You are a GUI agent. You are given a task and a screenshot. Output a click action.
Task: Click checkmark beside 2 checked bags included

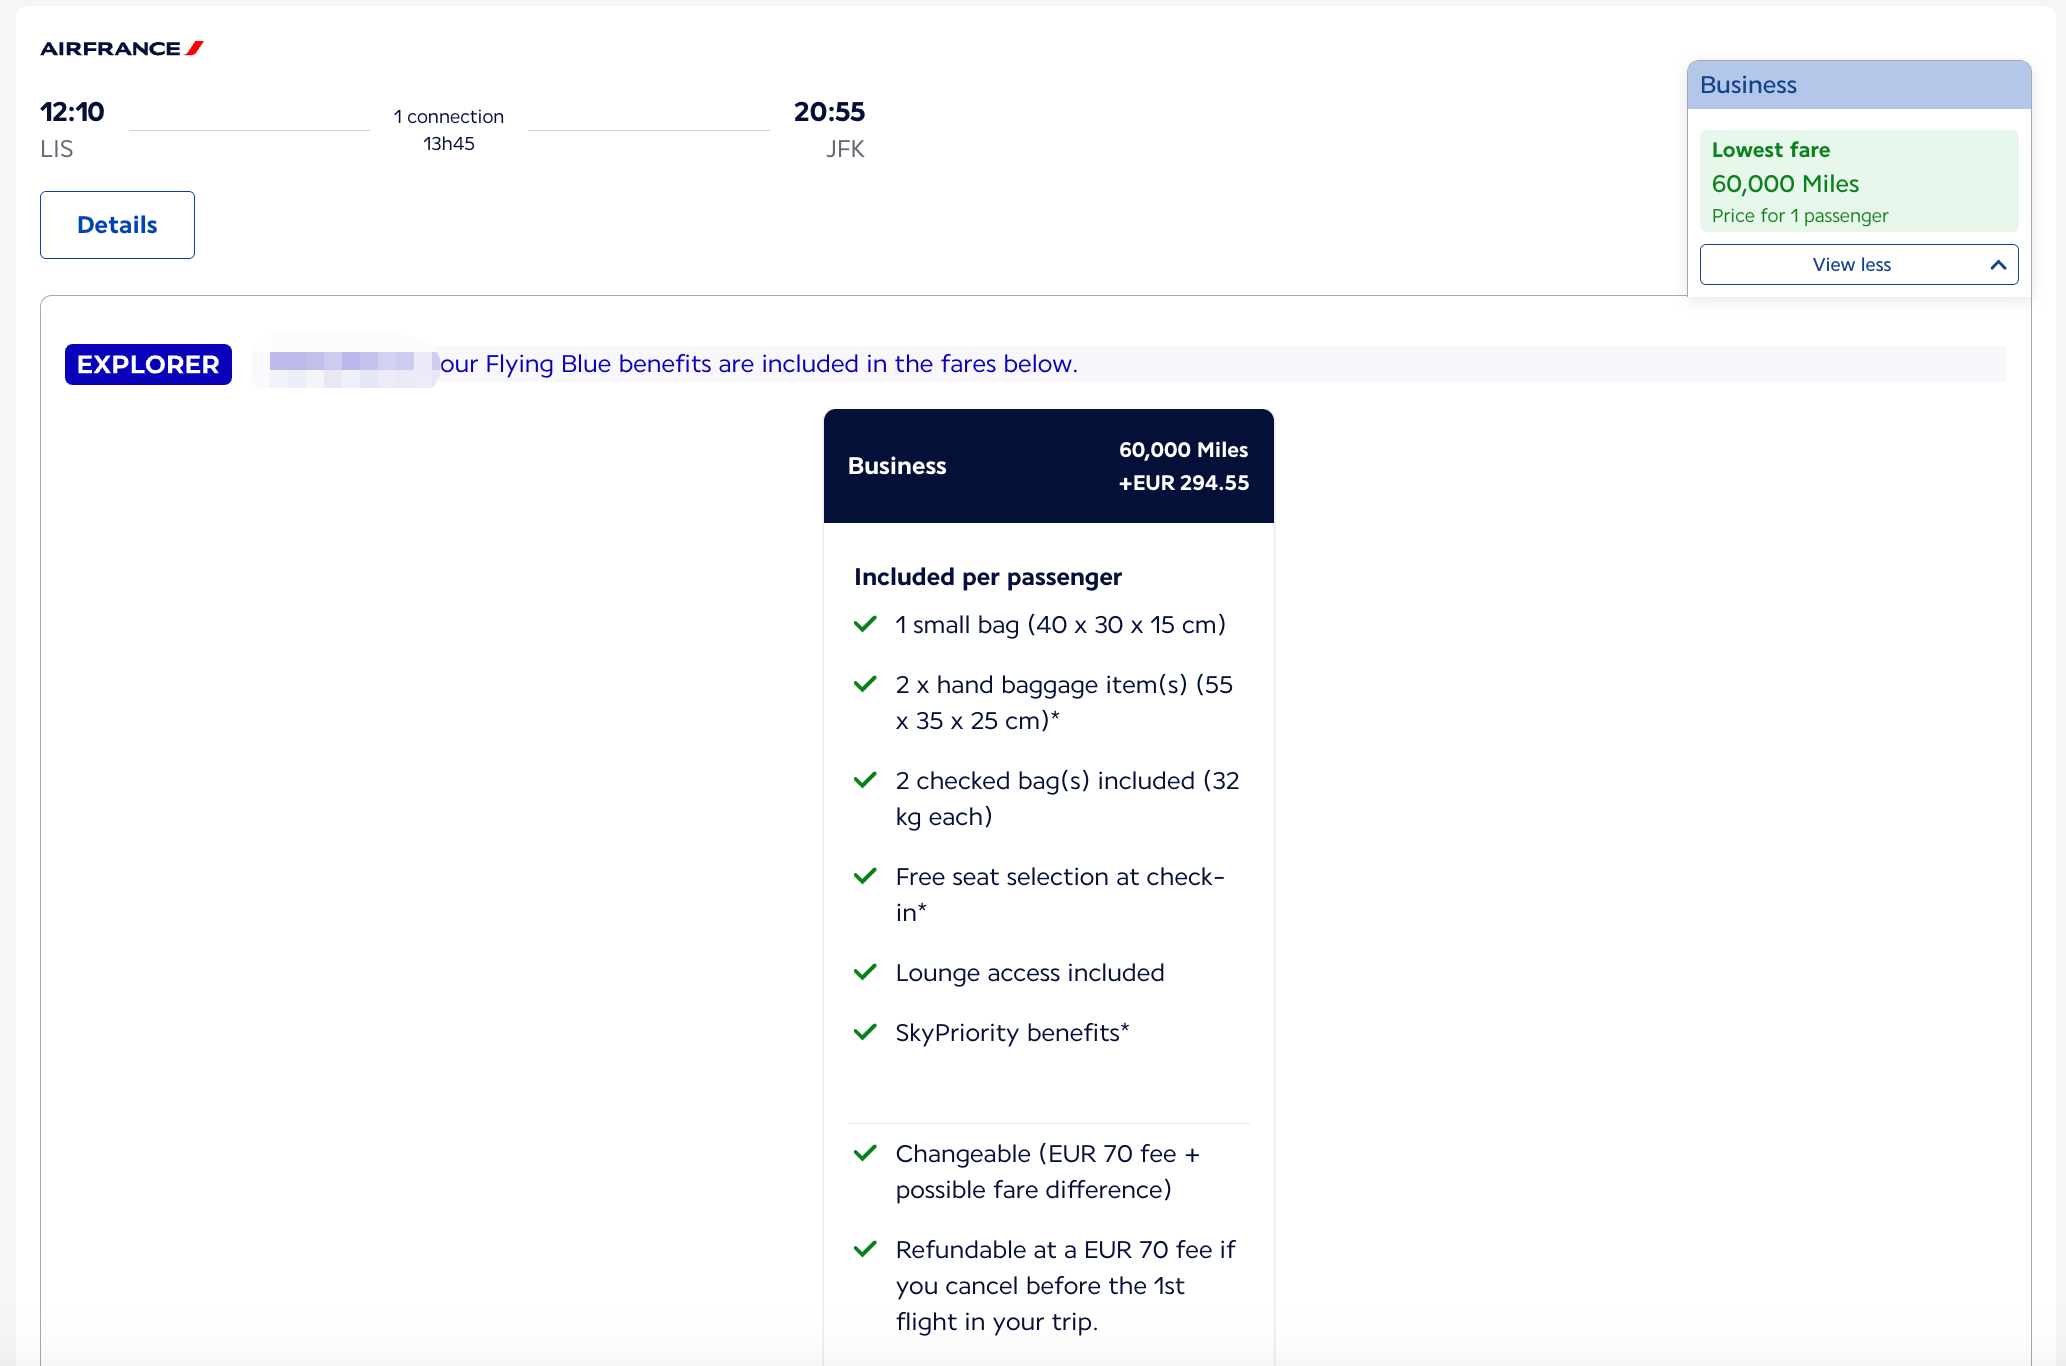(865, 781)
